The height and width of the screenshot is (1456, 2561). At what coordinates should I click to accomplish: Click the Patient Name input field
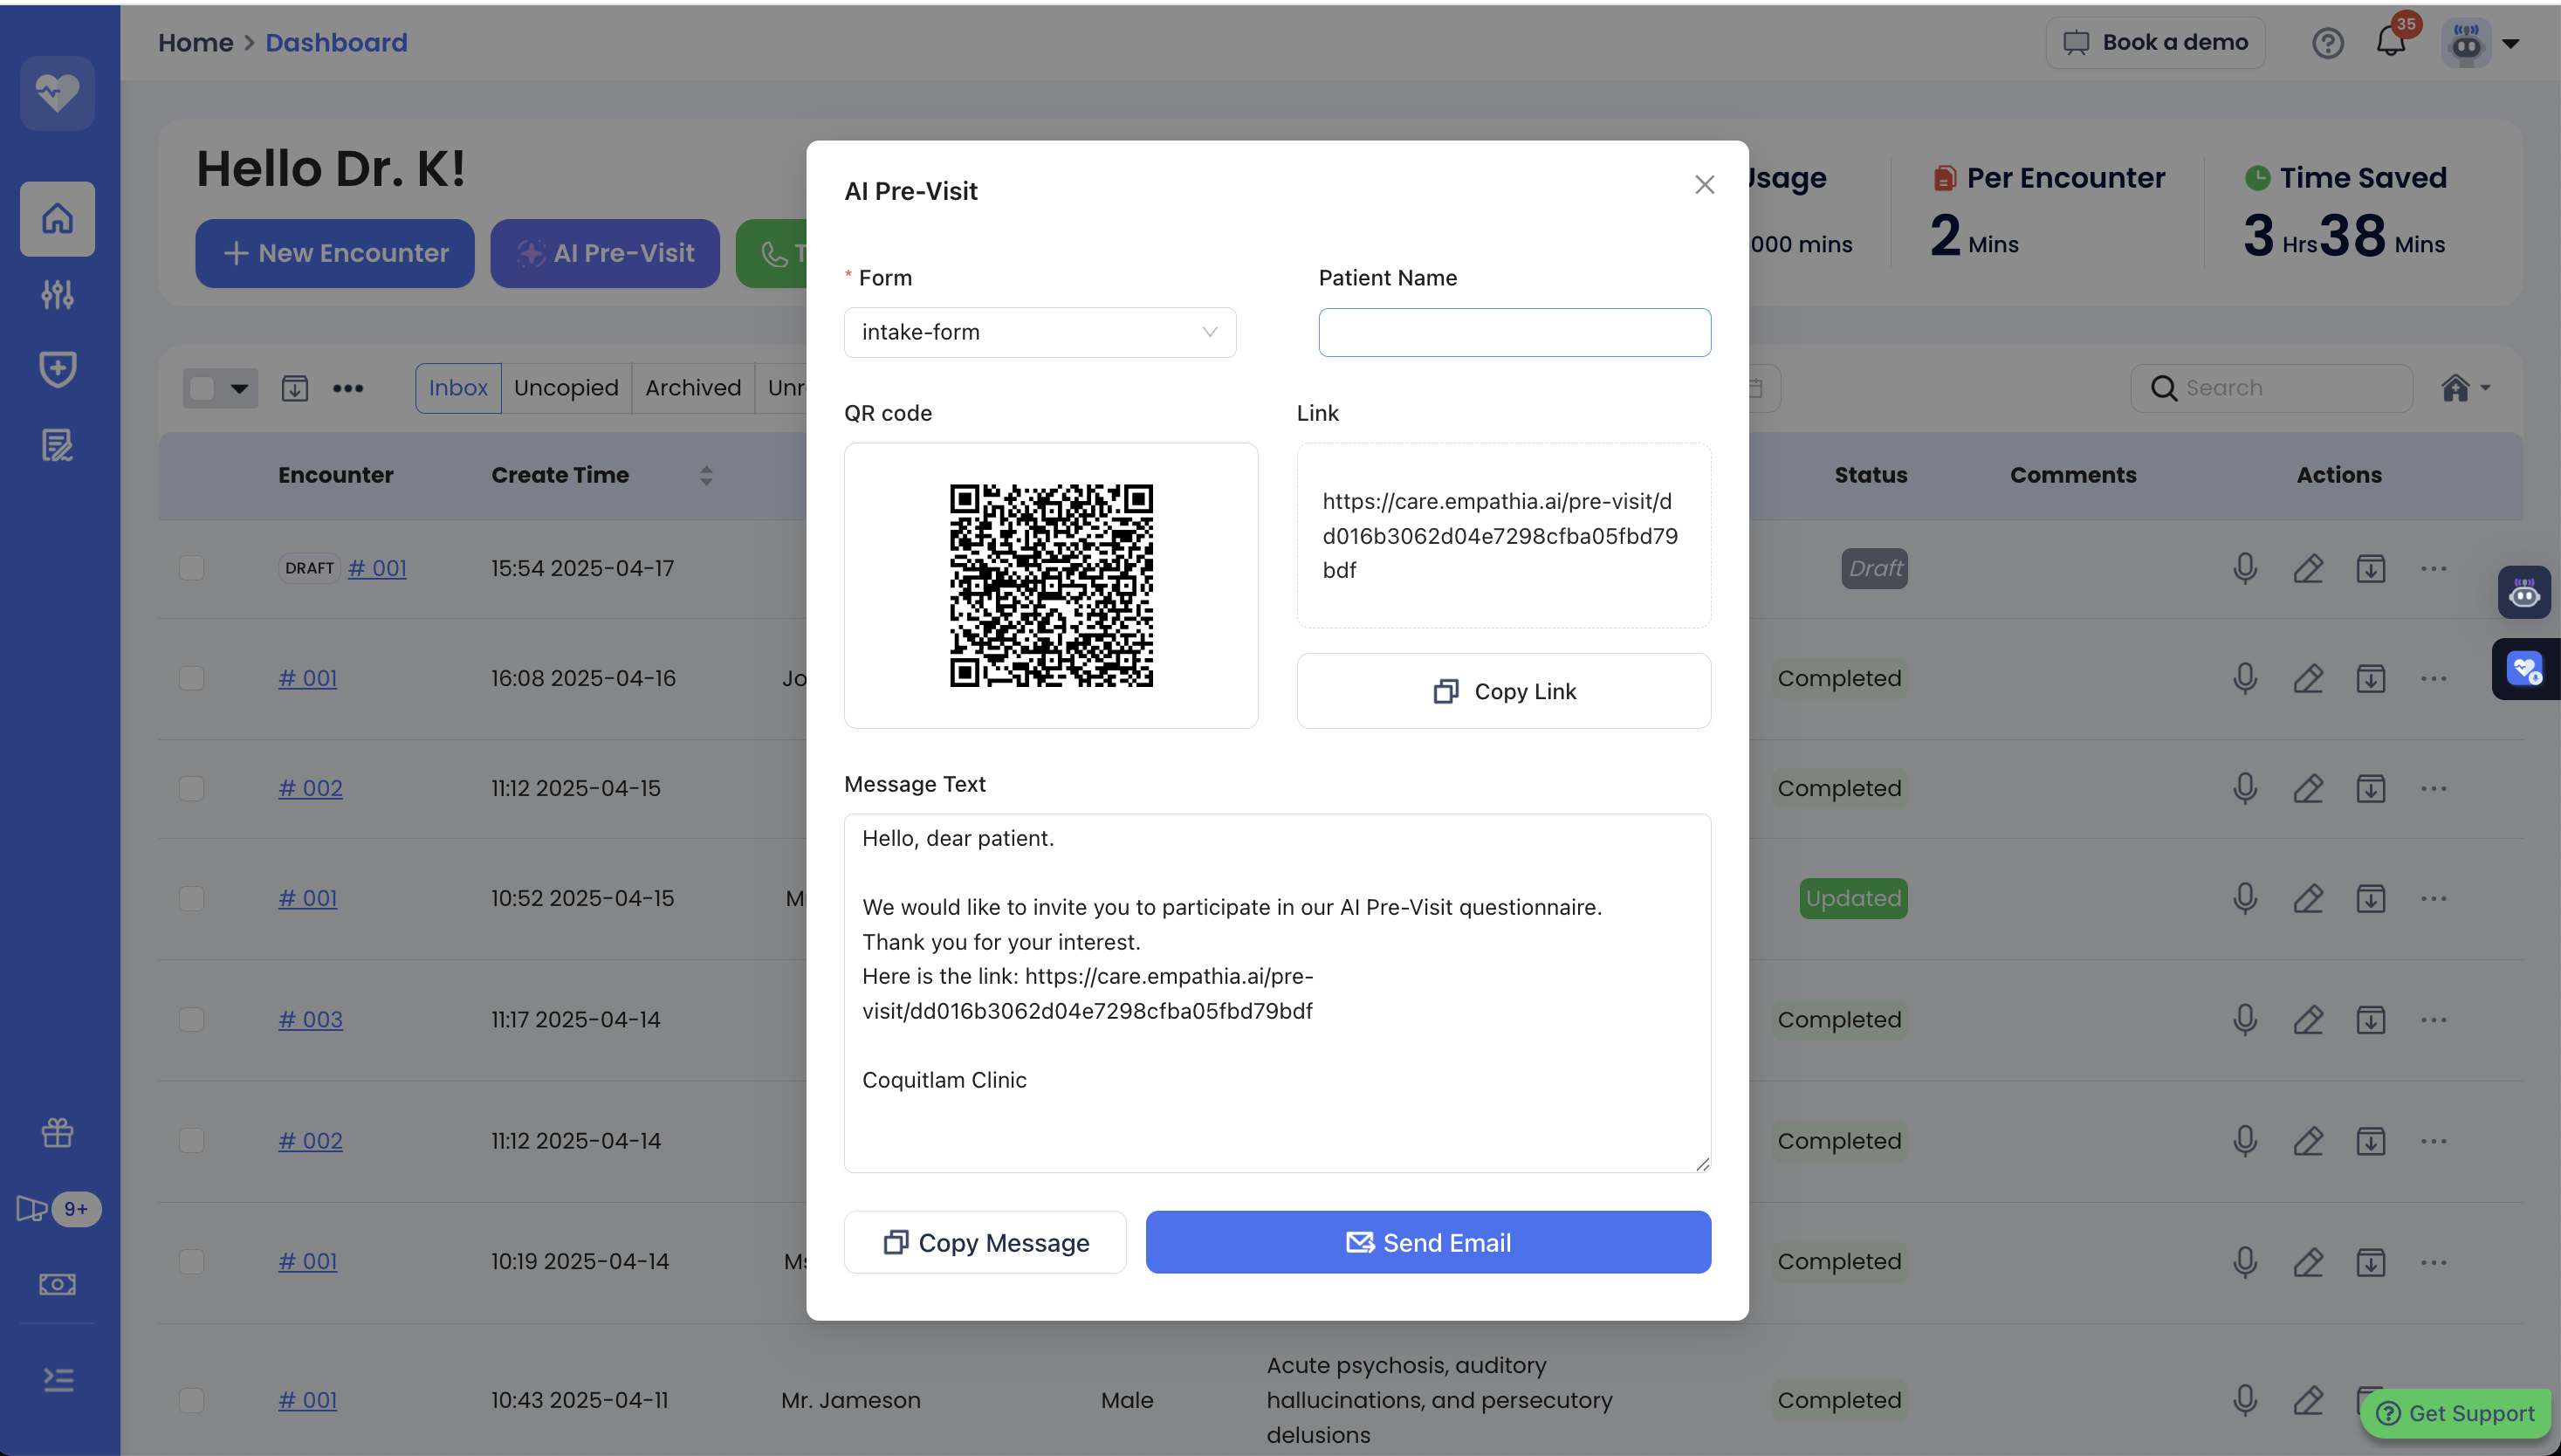click(x=1514, y=332)
